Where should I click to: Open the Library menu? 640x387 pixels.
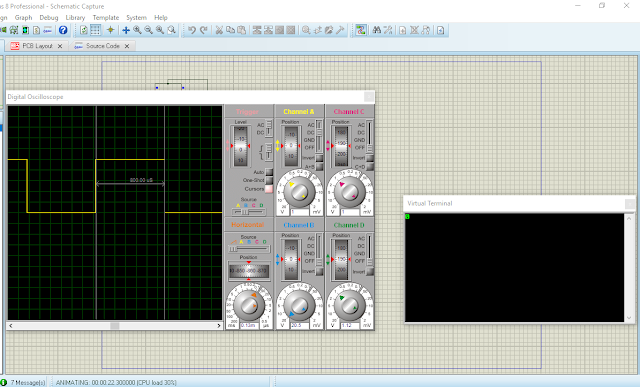click(75, 18)
